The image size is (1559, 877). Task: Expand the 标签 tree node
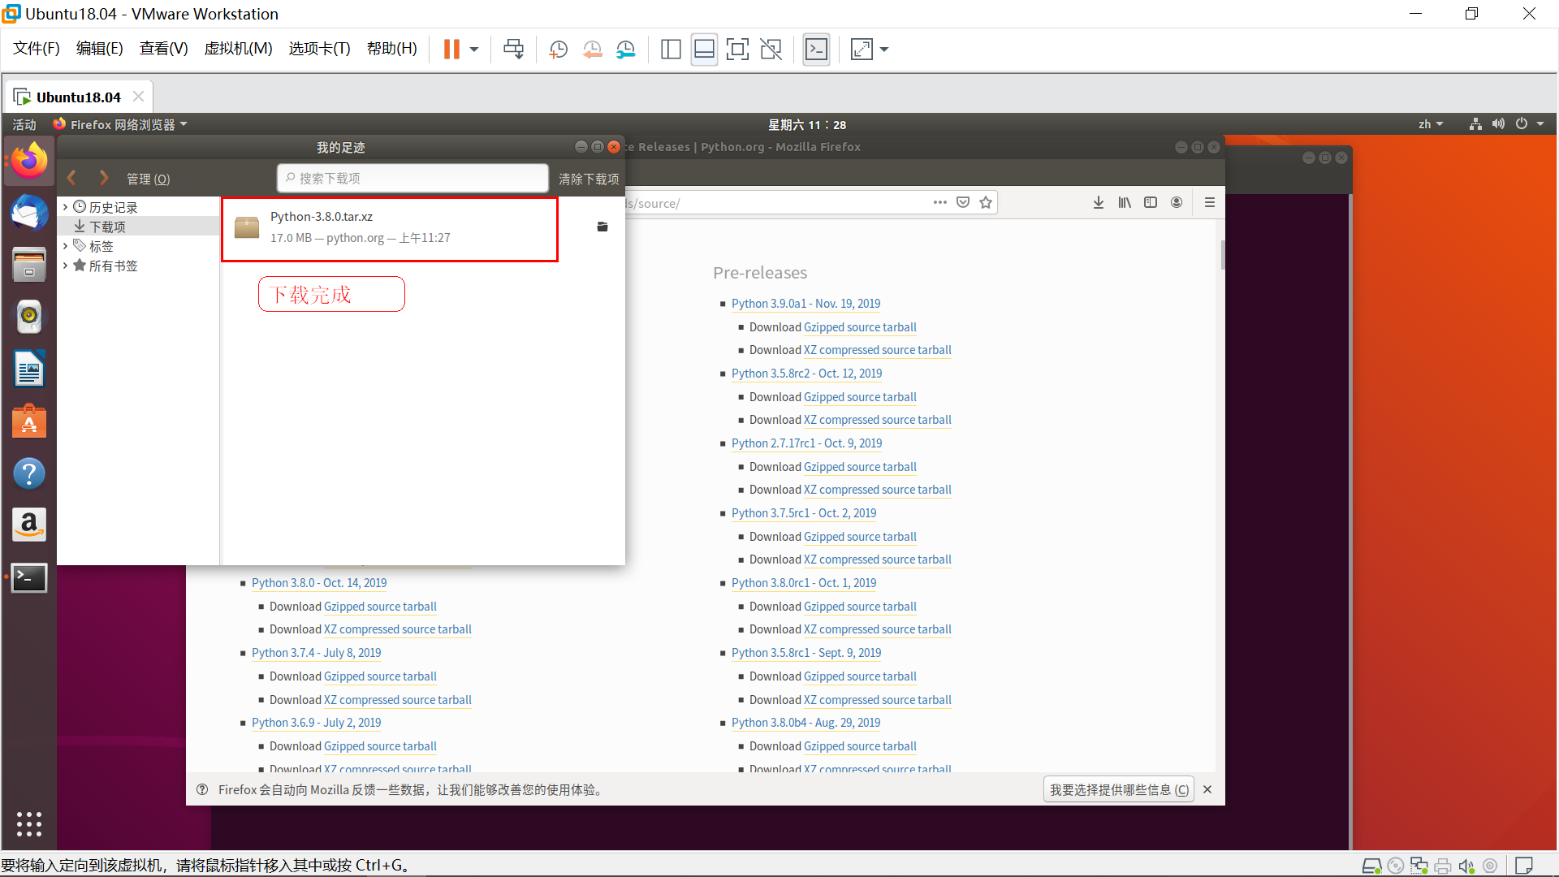(65, 246)
